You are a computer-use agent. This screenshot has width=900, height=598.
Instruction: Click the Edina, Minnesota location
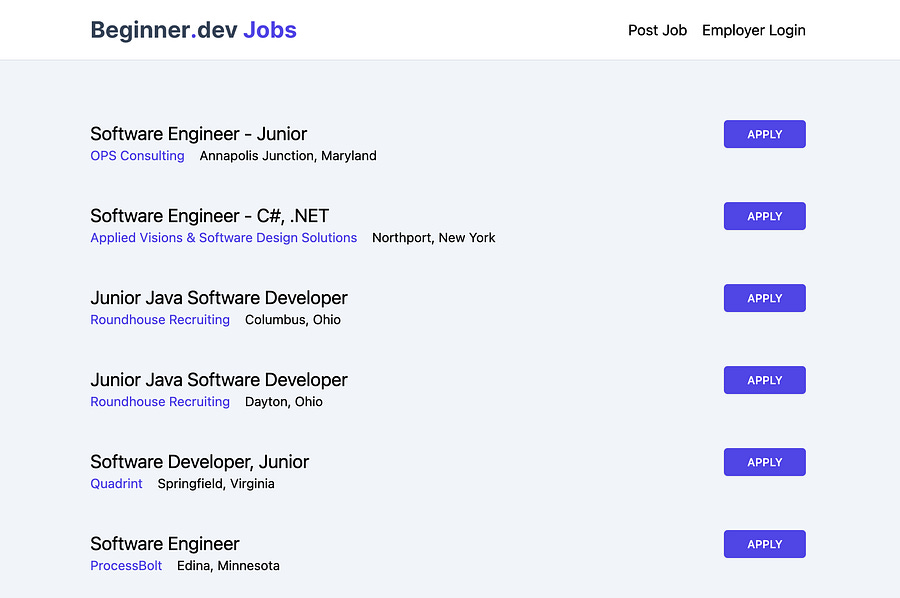click(228, 566)
